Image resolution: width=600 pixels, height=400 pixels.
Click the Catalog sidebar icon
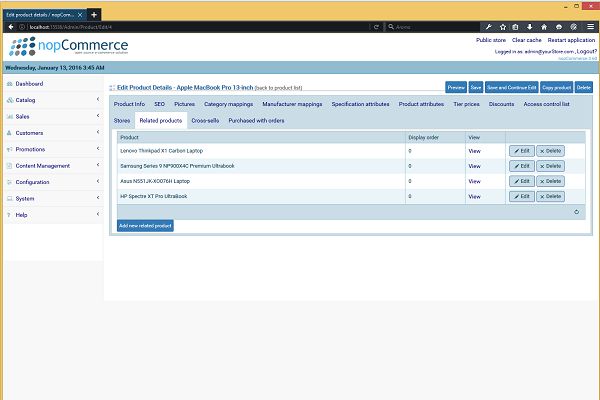[x=10, y=100]
